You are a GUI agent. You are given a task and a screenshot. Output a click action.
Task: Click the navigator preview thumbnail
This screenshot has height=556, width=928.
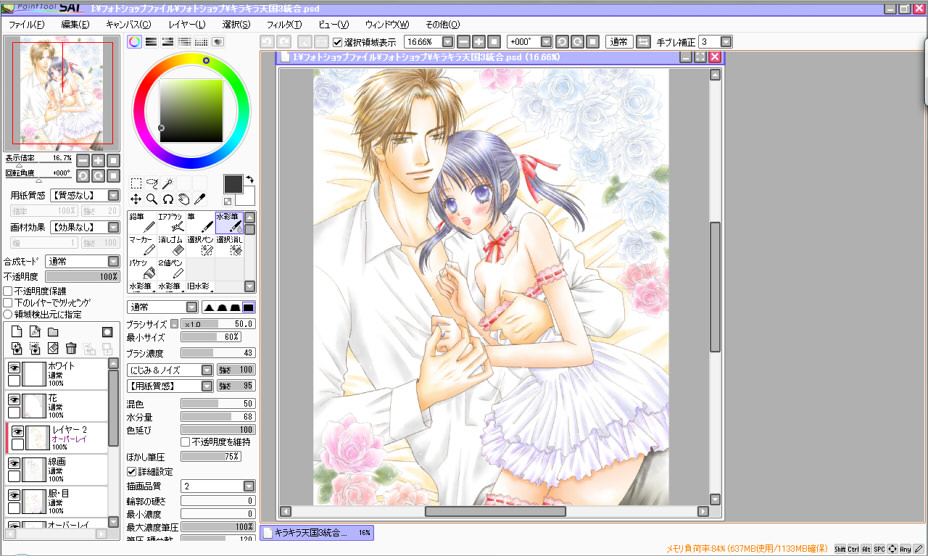62,93
